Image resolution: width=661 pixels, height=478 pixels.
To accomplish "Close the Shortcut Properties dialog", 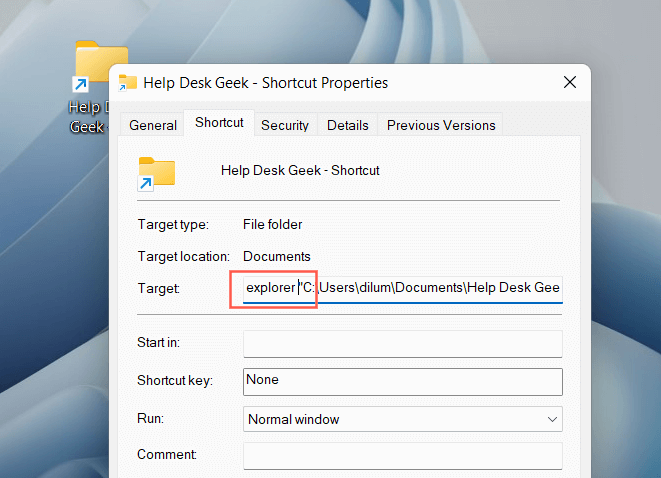I will [x=570, y=82].
